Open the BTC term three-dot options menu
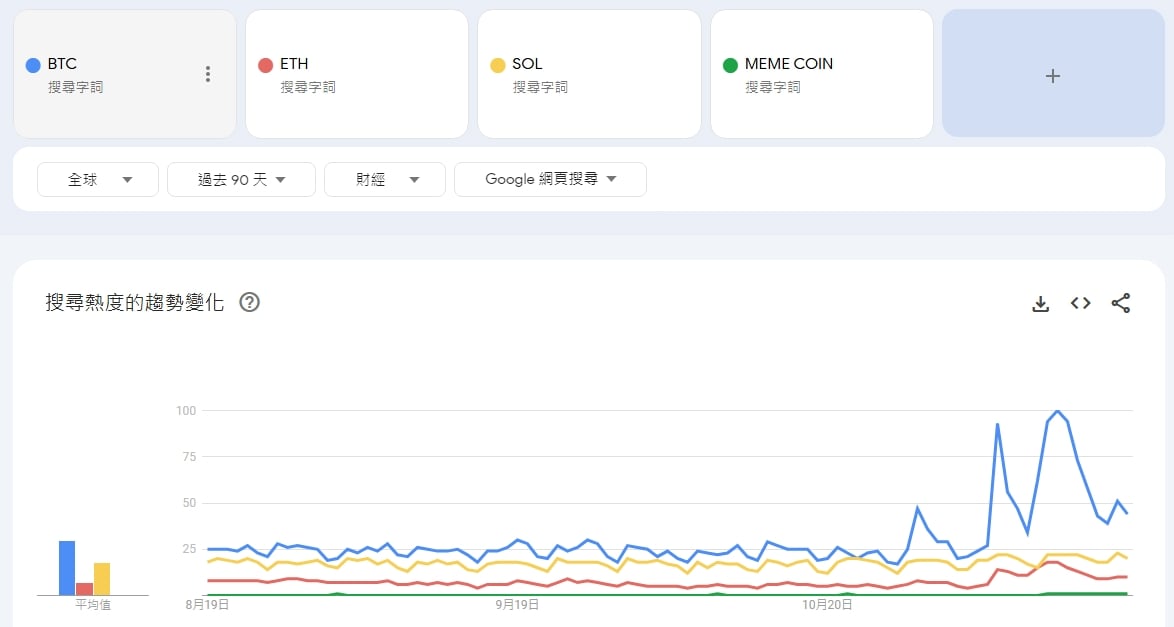This screenshot has height=627, width=1174. pyautogui.click(x=208, y=74)
